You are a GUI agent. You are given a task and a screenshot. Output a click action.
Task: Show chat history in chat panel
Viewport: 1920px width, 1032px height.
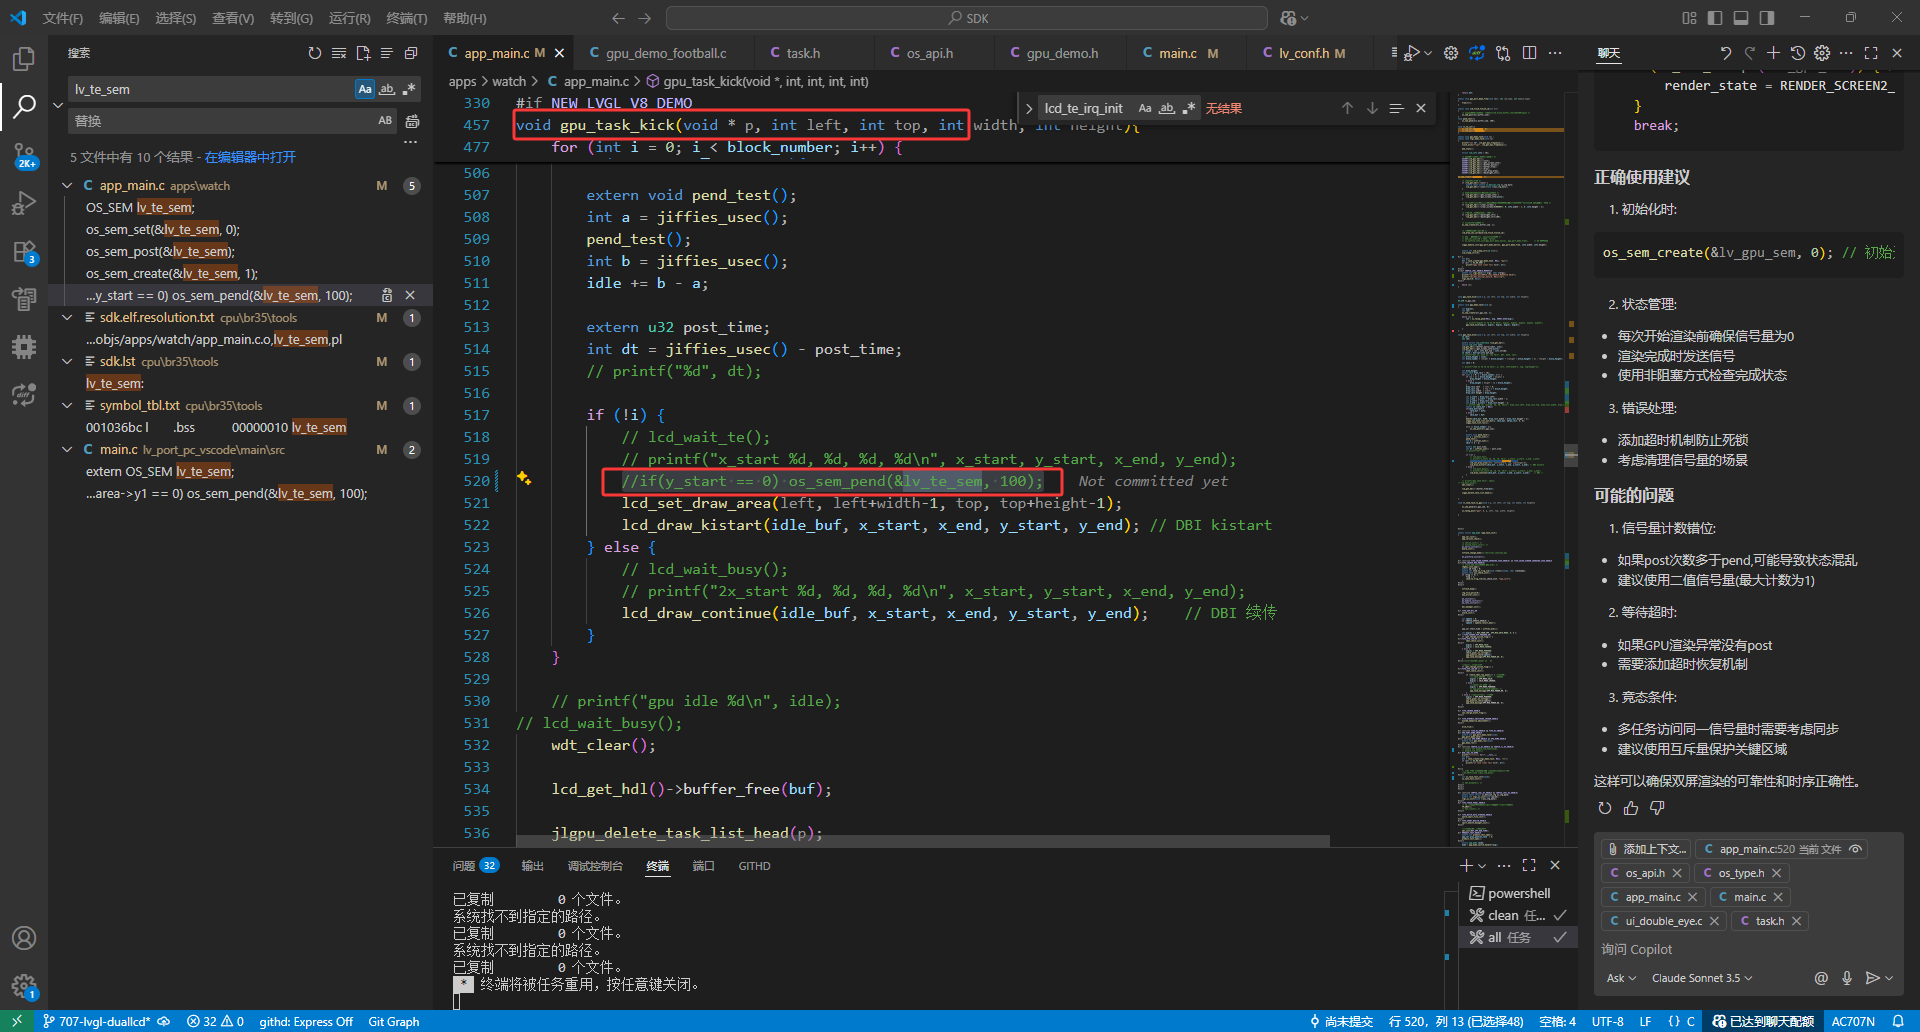pyautogui.click(x=1797, y=53)
